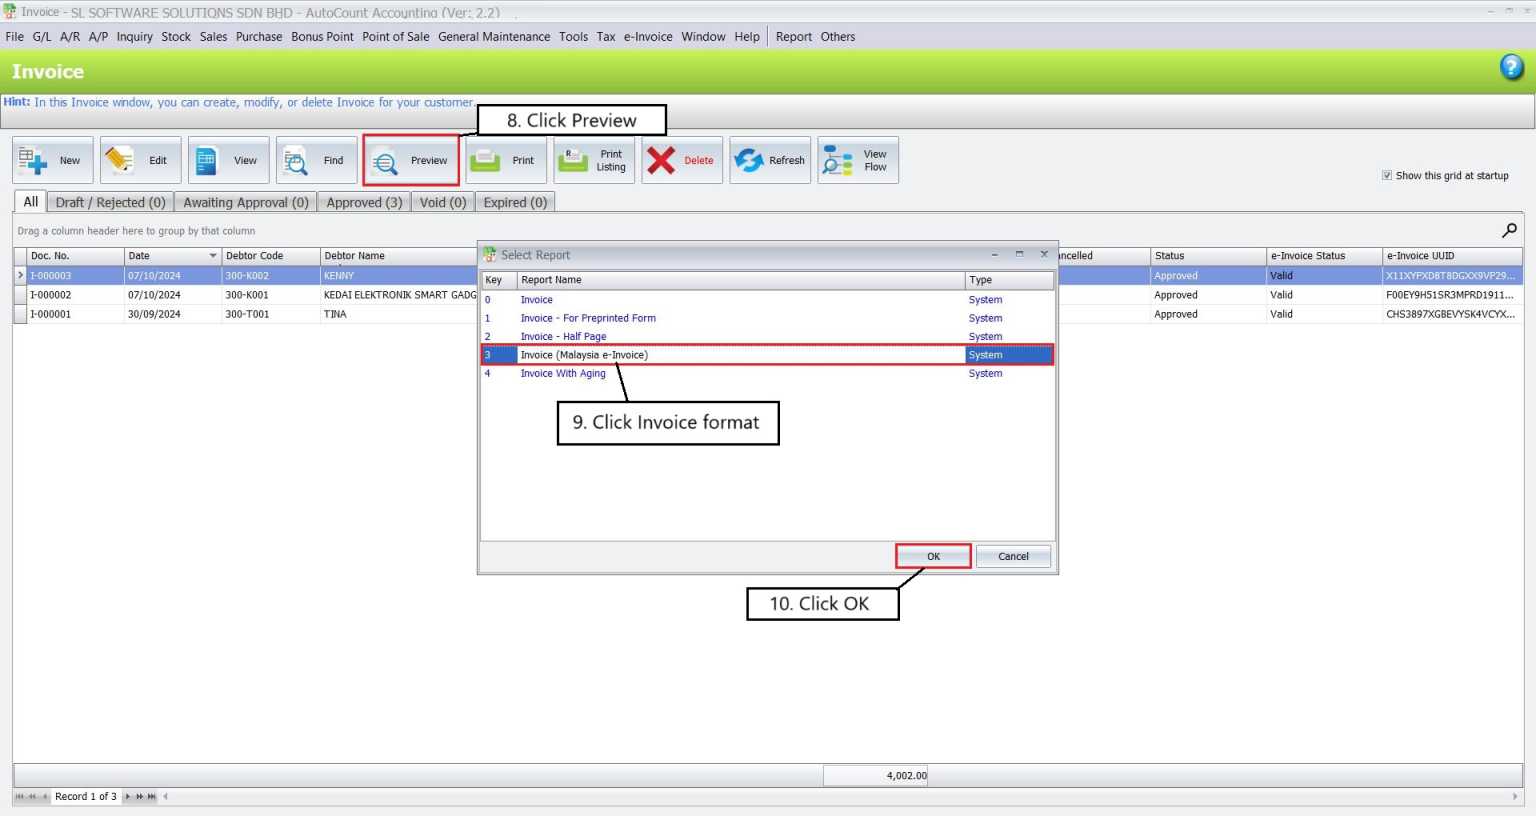This screenshot has width=1536, height=816.
Task: Click the Debtor Name column header
Action: [x=399, y=256]
